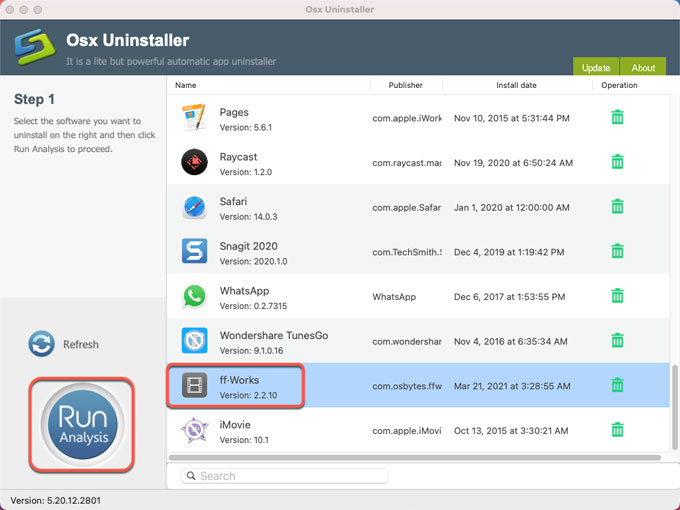Delete Safari using its trash icon
This screenshot has width=680, height=510.
(x=617, y=206)
